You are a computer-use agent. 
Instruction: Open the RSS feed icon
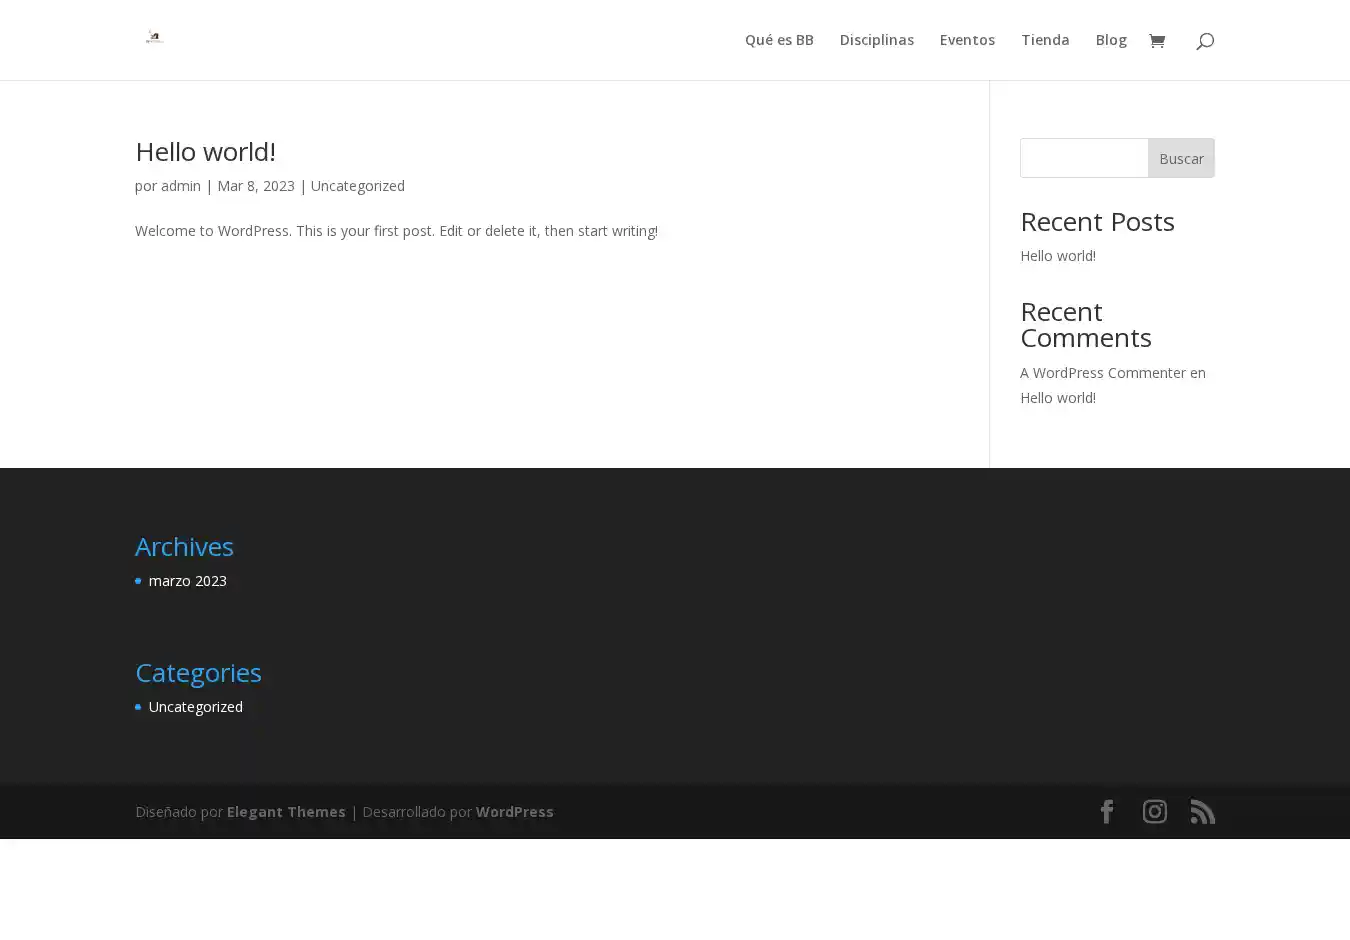pyautogui.click(x=1202, y=812)
